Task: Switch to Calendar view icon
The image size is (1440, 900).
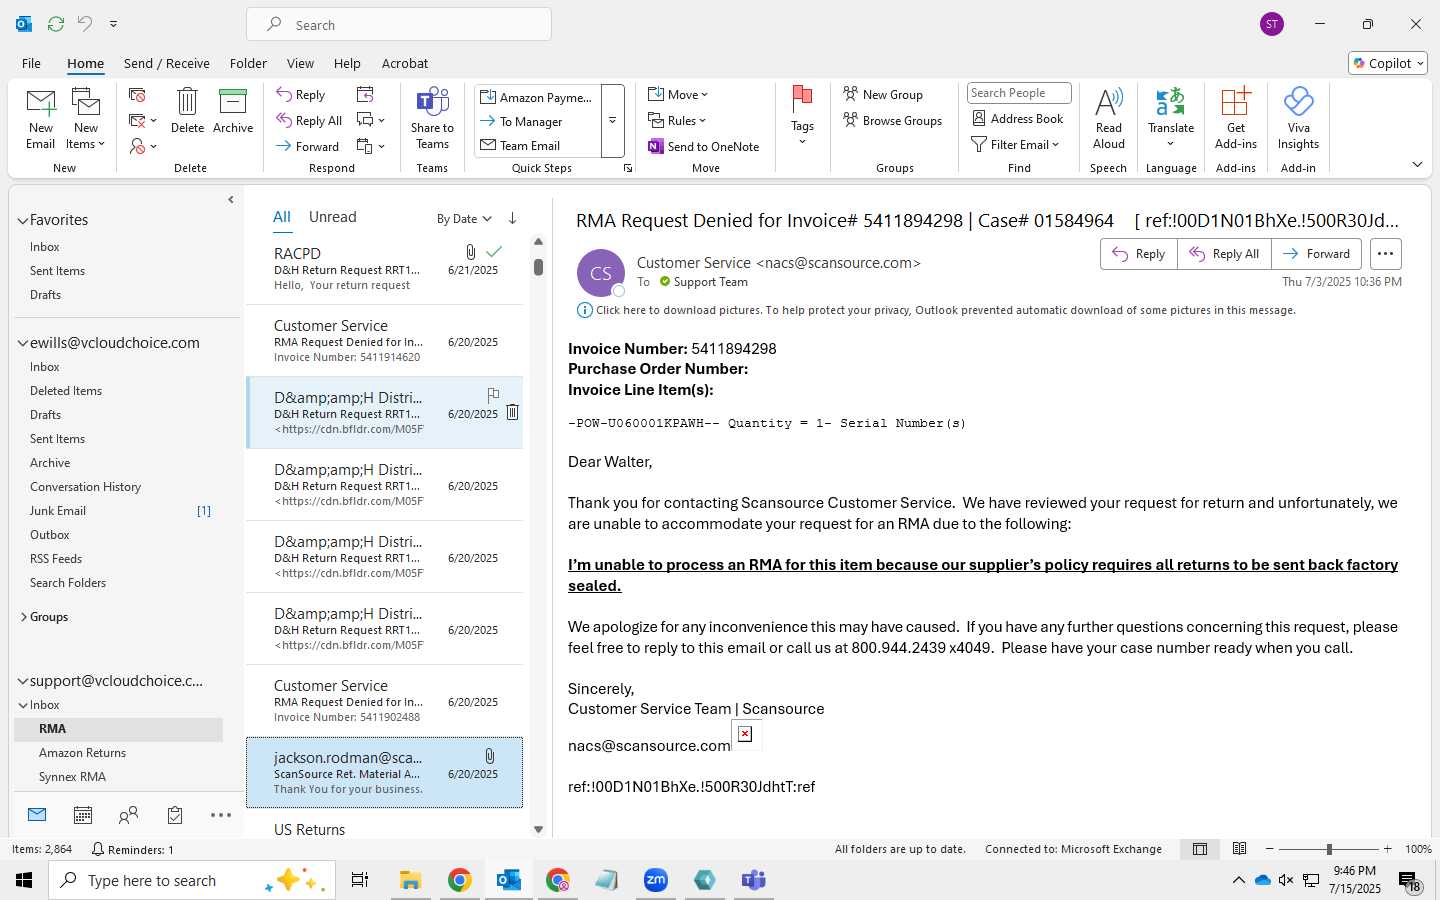Action: pyautogui.click(x=83, y=815)
